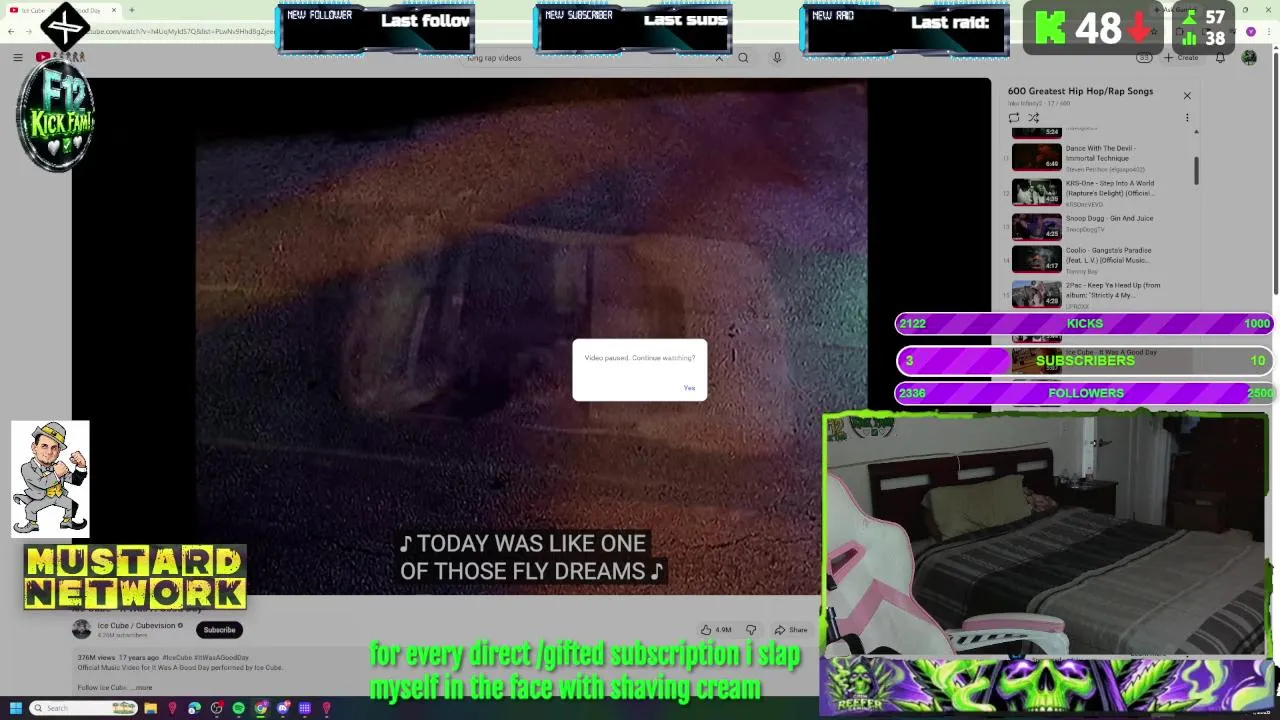Image resolution: width=1280 pixels, height=720 pixels.
Task: Open the YouTube account avatar menu
Action: pos(1249,58)
